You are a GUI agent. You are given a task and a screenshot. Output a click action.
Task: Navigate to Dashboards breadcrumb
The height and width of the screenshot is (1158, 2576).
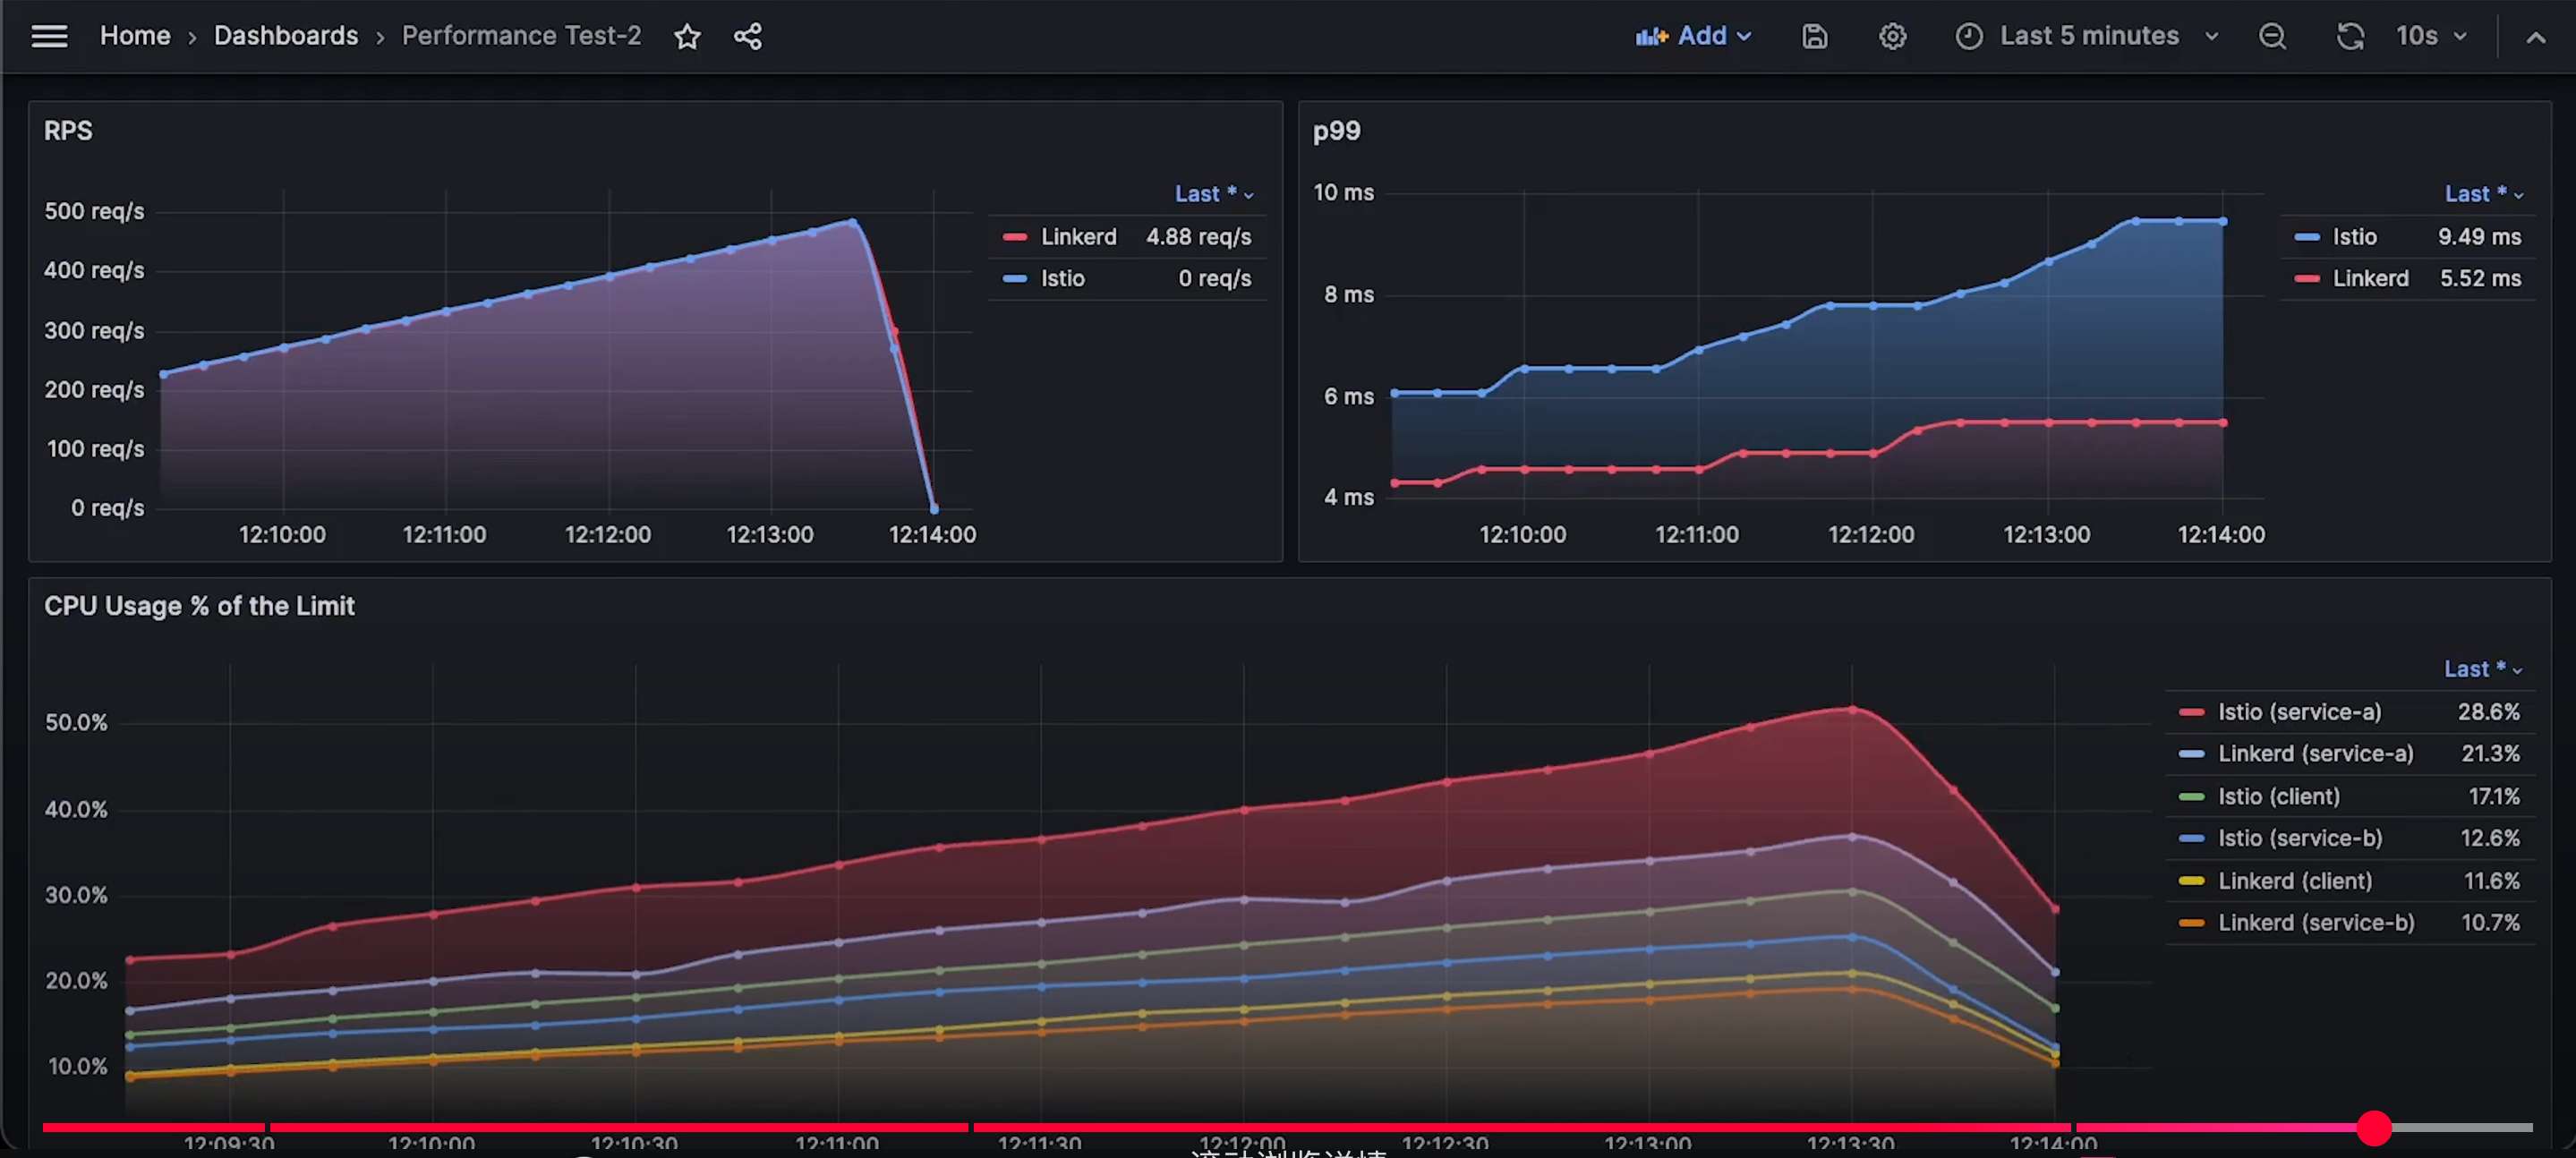[286, 36]
